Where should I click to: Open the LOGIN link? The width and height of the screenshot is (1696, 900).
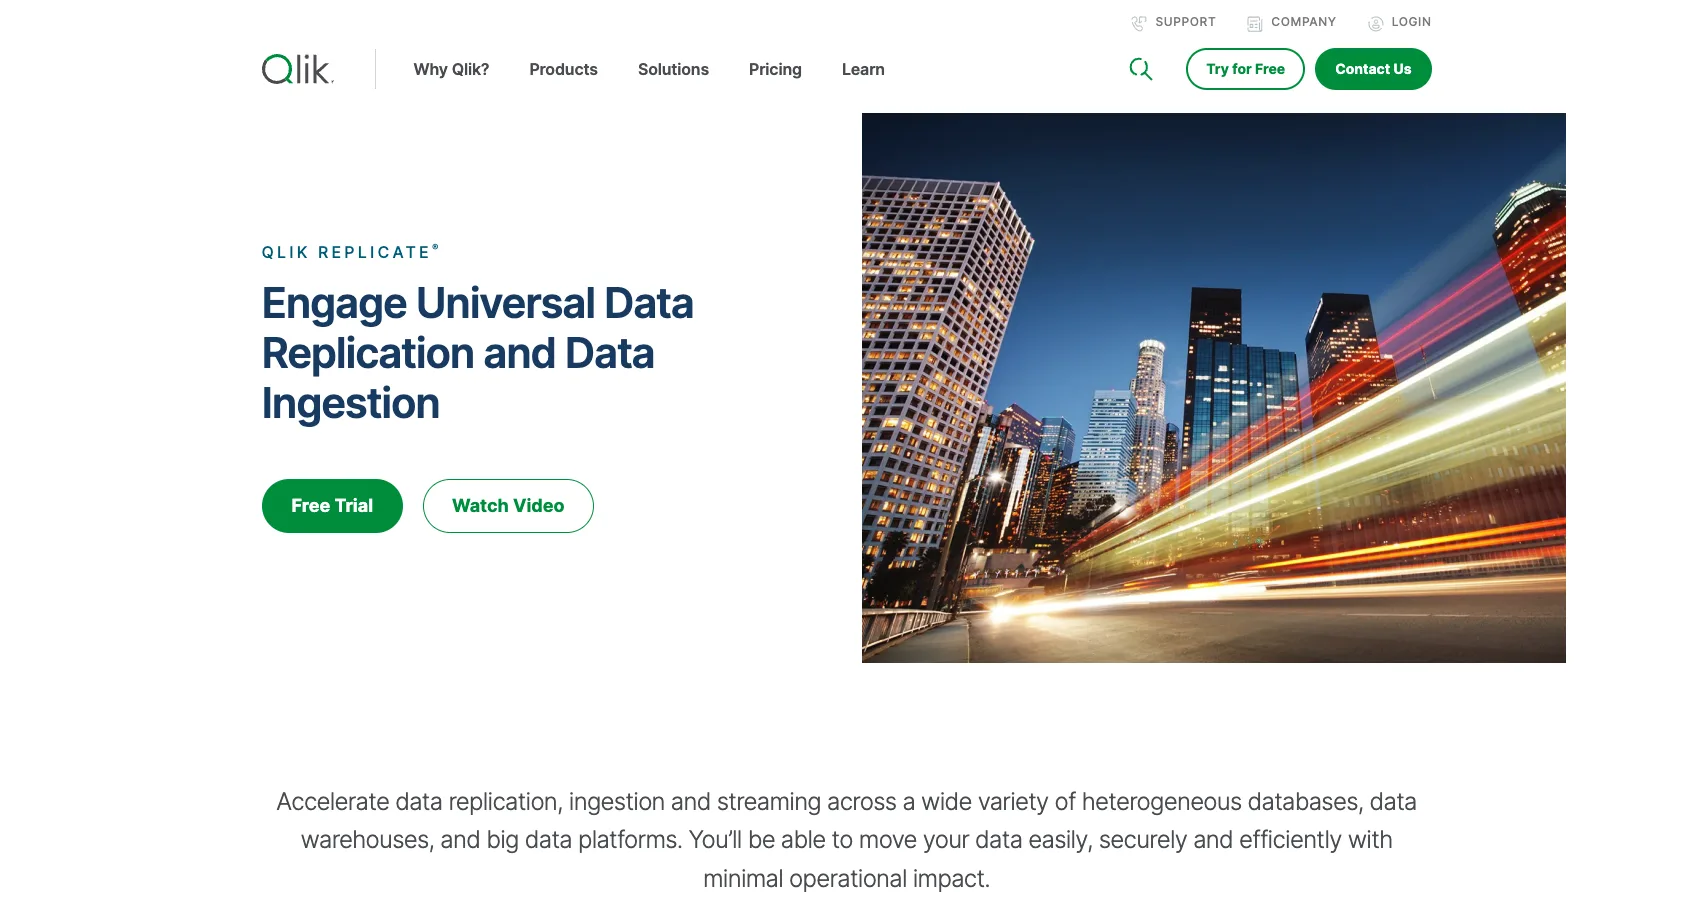[x=1411, y=22]
